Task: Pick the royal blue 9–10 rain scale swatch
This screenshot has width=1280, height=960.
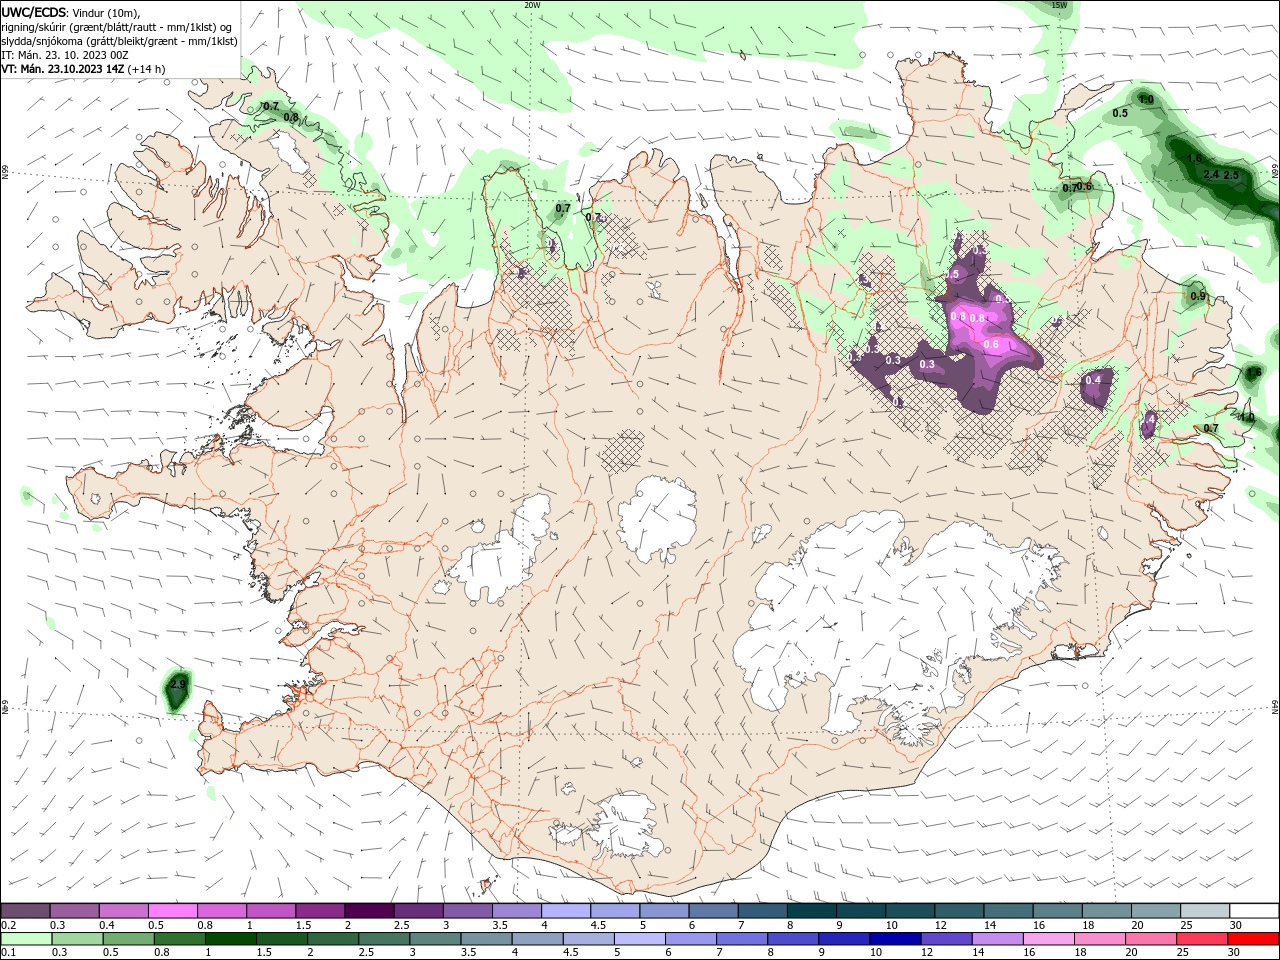Action: pyautogui.click(x=844, y=939)
